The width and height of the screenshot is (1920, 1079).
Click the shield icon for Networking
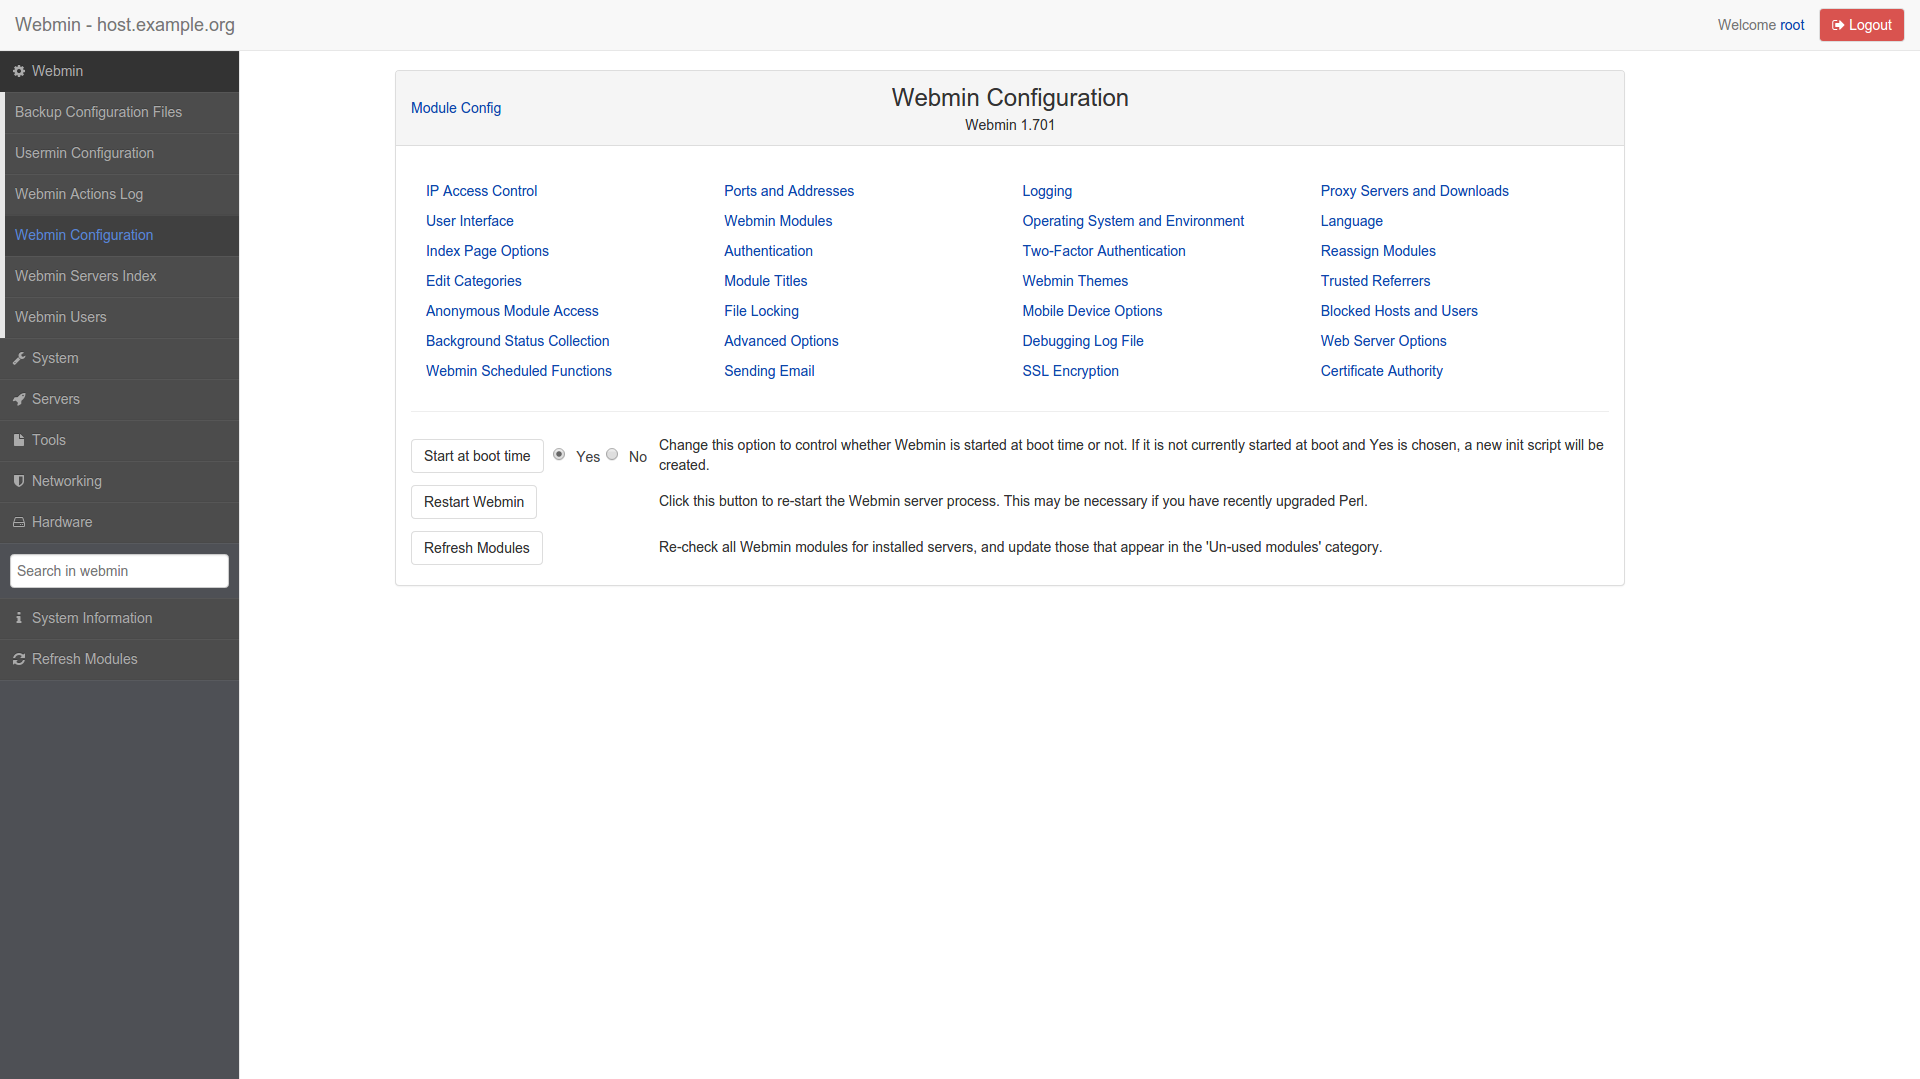[x=19, y=481]
